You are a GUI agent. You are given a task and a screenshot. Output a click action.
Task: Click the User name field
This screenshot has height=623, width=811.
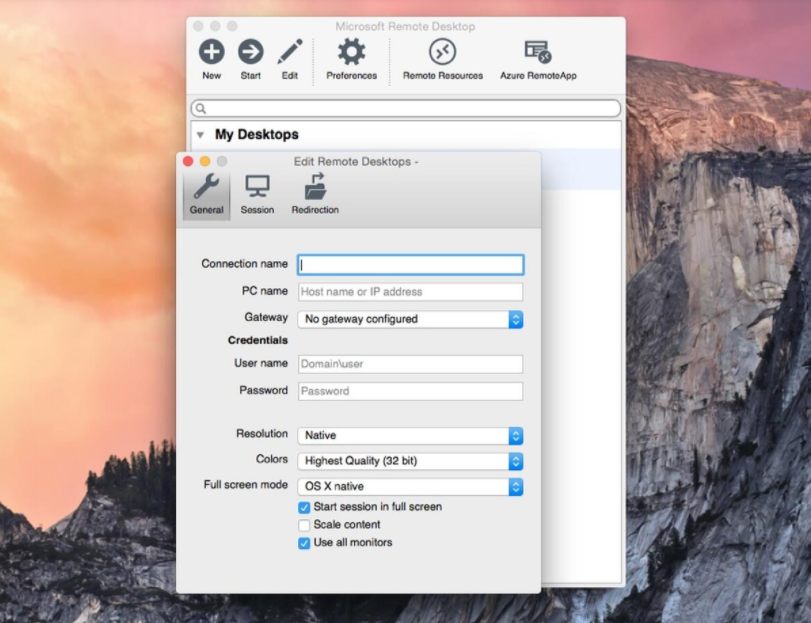point(411,364)
